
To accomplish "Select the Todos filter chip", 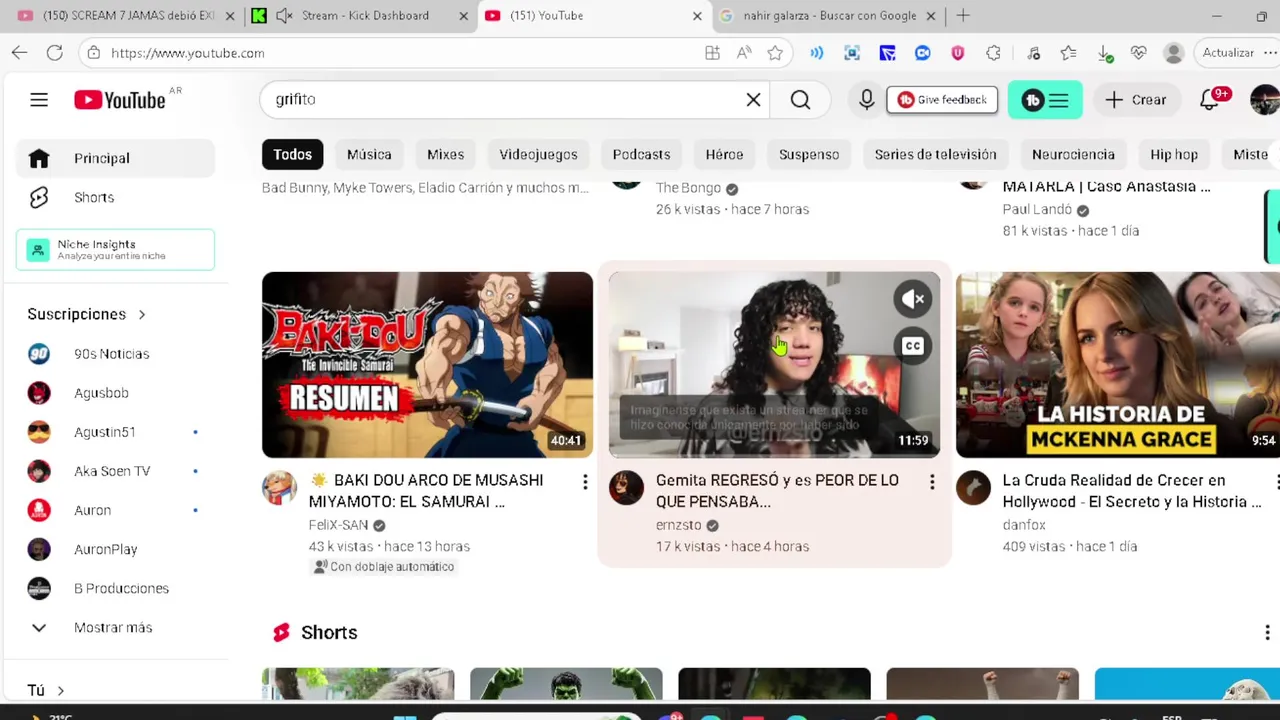I will (x=293, y=154).
